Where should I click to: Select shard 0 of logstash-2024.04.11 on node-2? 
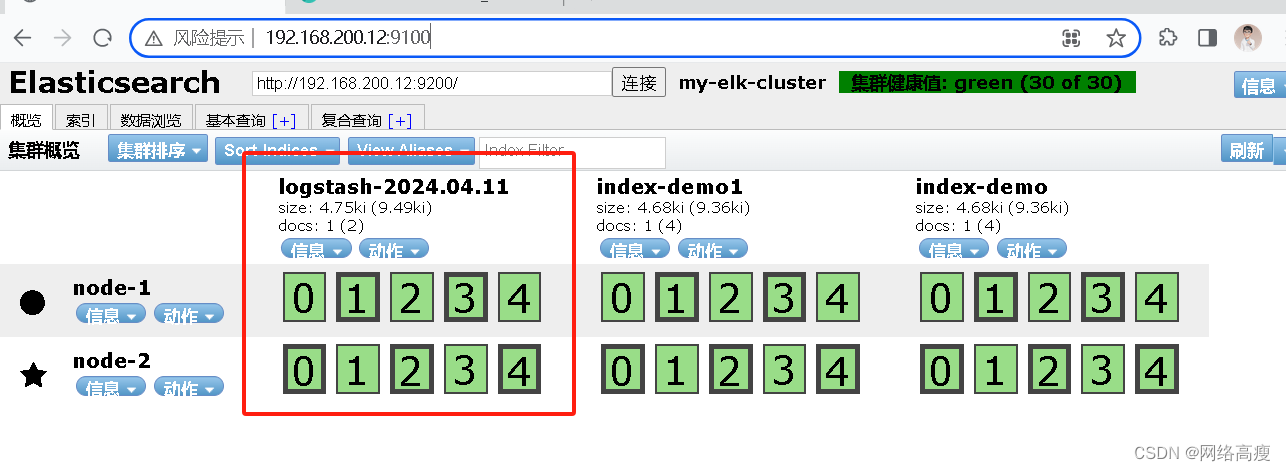pos(303,370)
